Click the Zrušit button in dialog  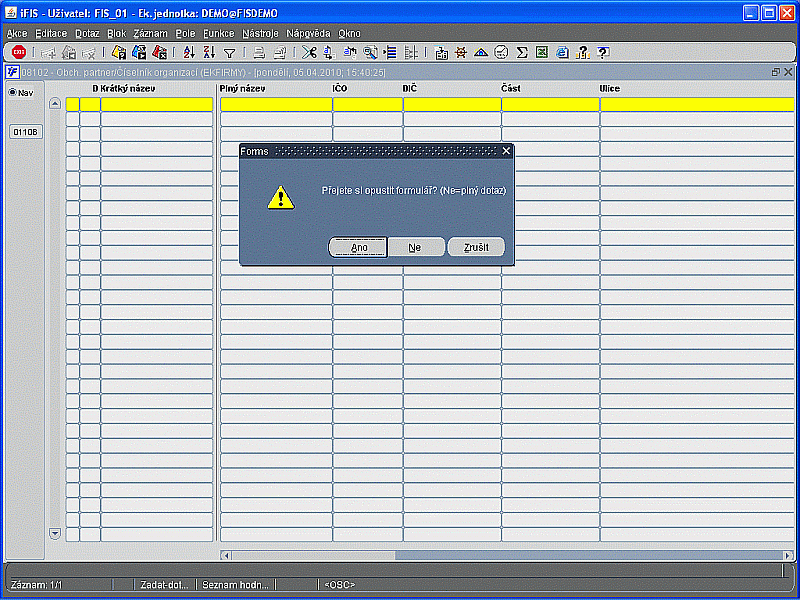coord(476,247)
